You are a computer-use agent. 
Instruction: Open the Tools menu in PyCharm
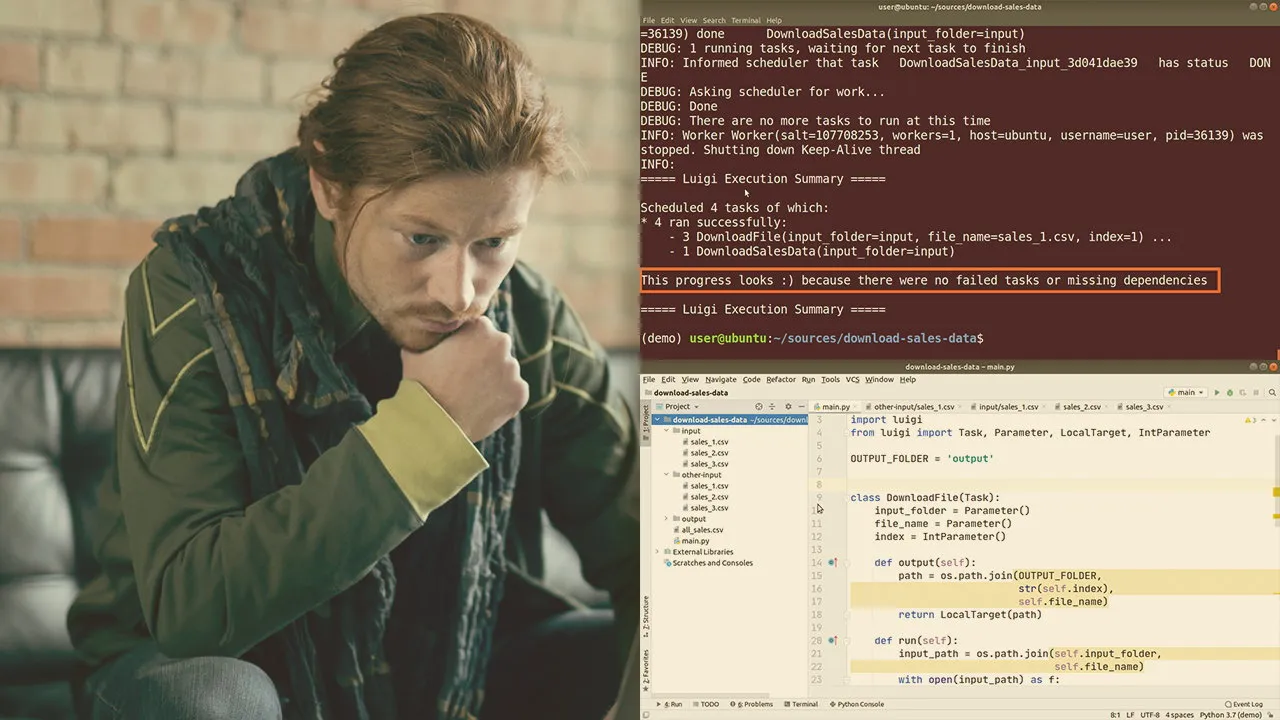(830, 380)
